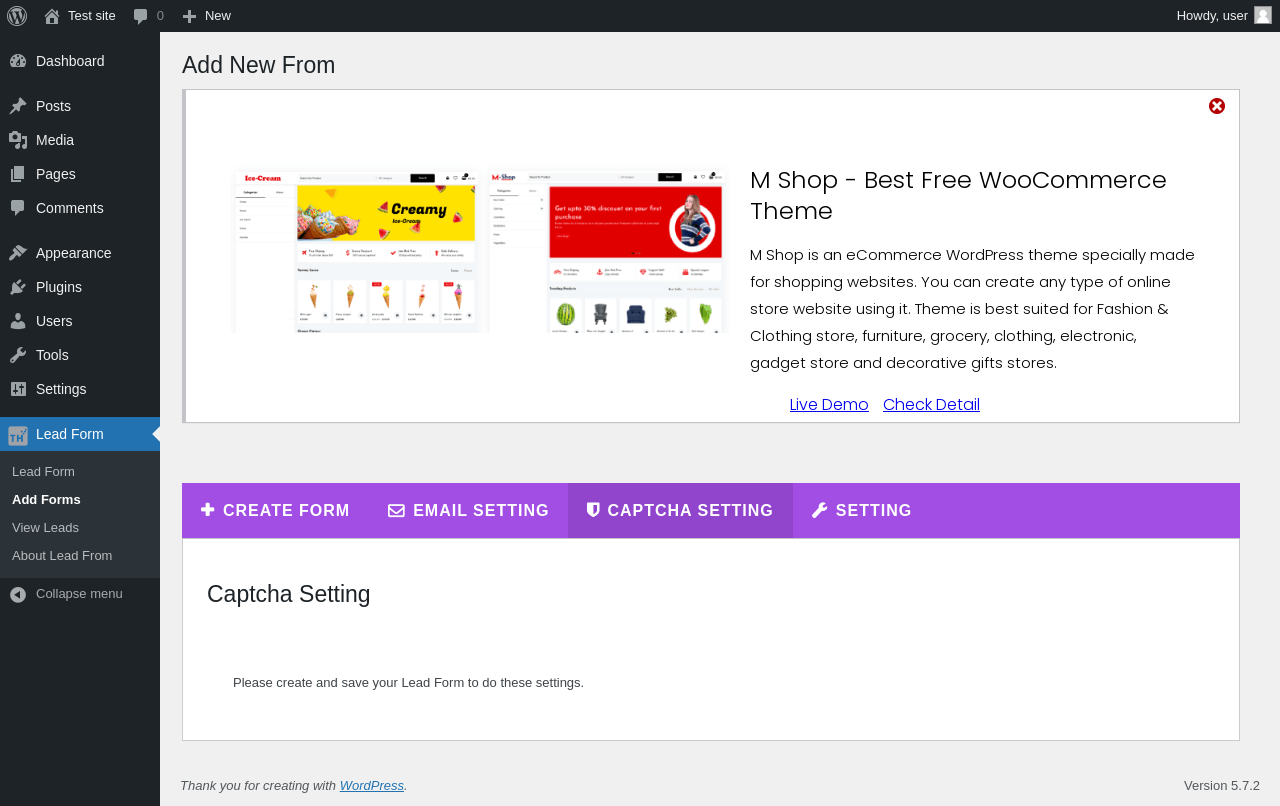The width and height of the screenshot is (1280, 806).
Task: Click the WordPress footer link
Action: [x=372, y=786]
